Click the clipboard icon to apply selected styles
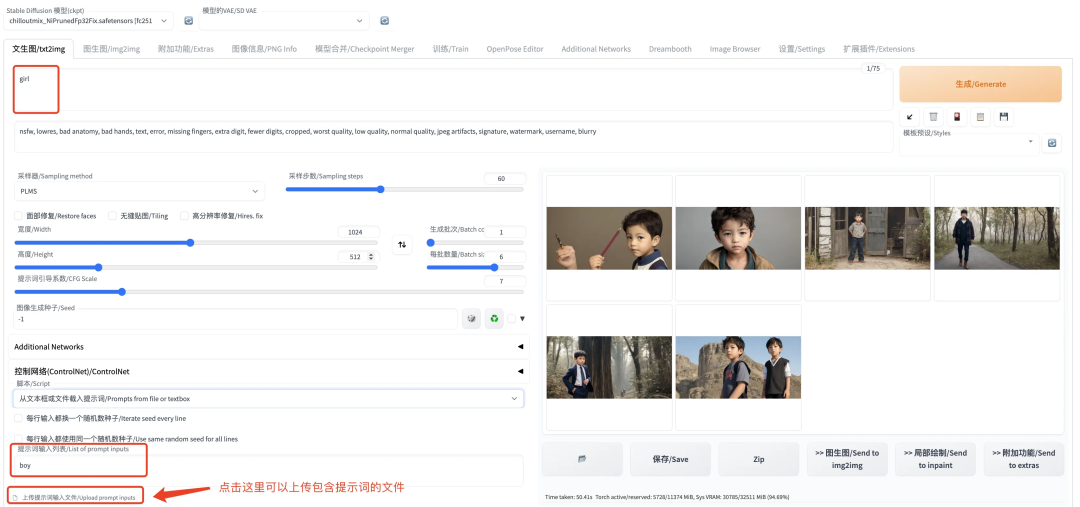This screenshot has width=1080, height=507. (979, 117)
